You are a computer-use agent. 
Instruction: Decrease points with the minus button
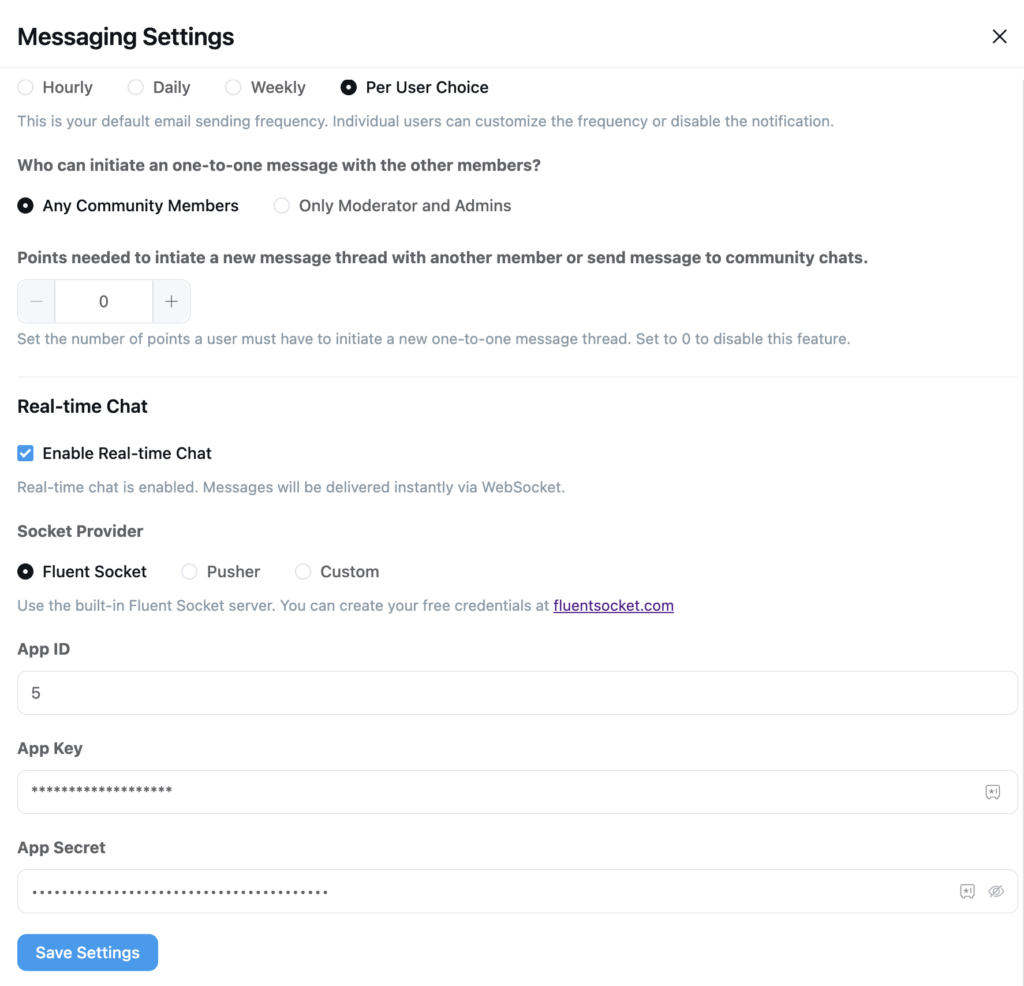tap(36, 301)
